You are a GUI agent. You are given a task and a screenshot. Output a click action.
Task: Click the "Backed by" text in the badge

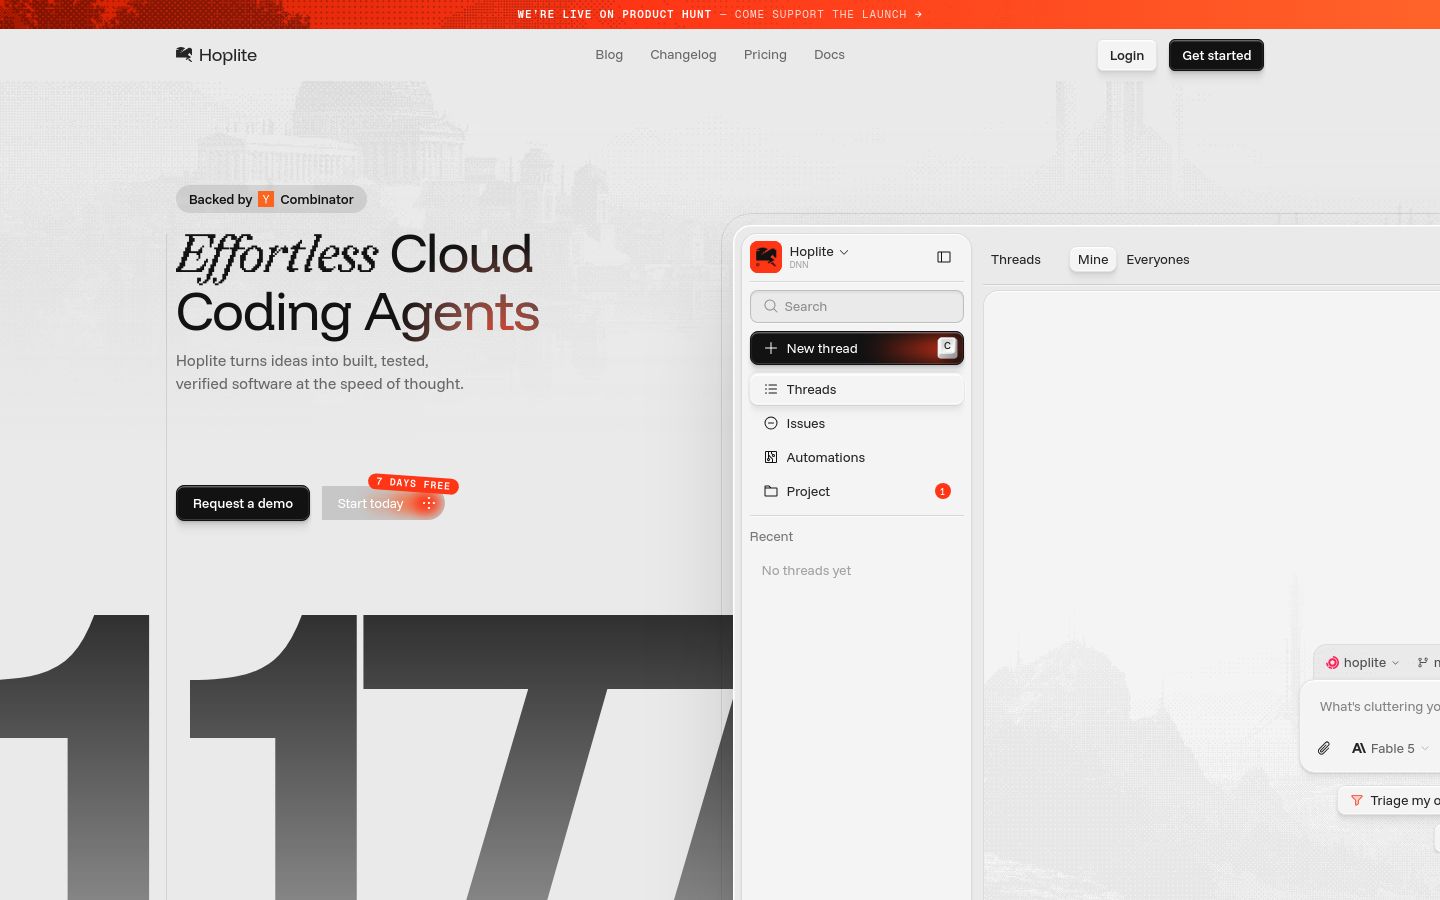221,199
